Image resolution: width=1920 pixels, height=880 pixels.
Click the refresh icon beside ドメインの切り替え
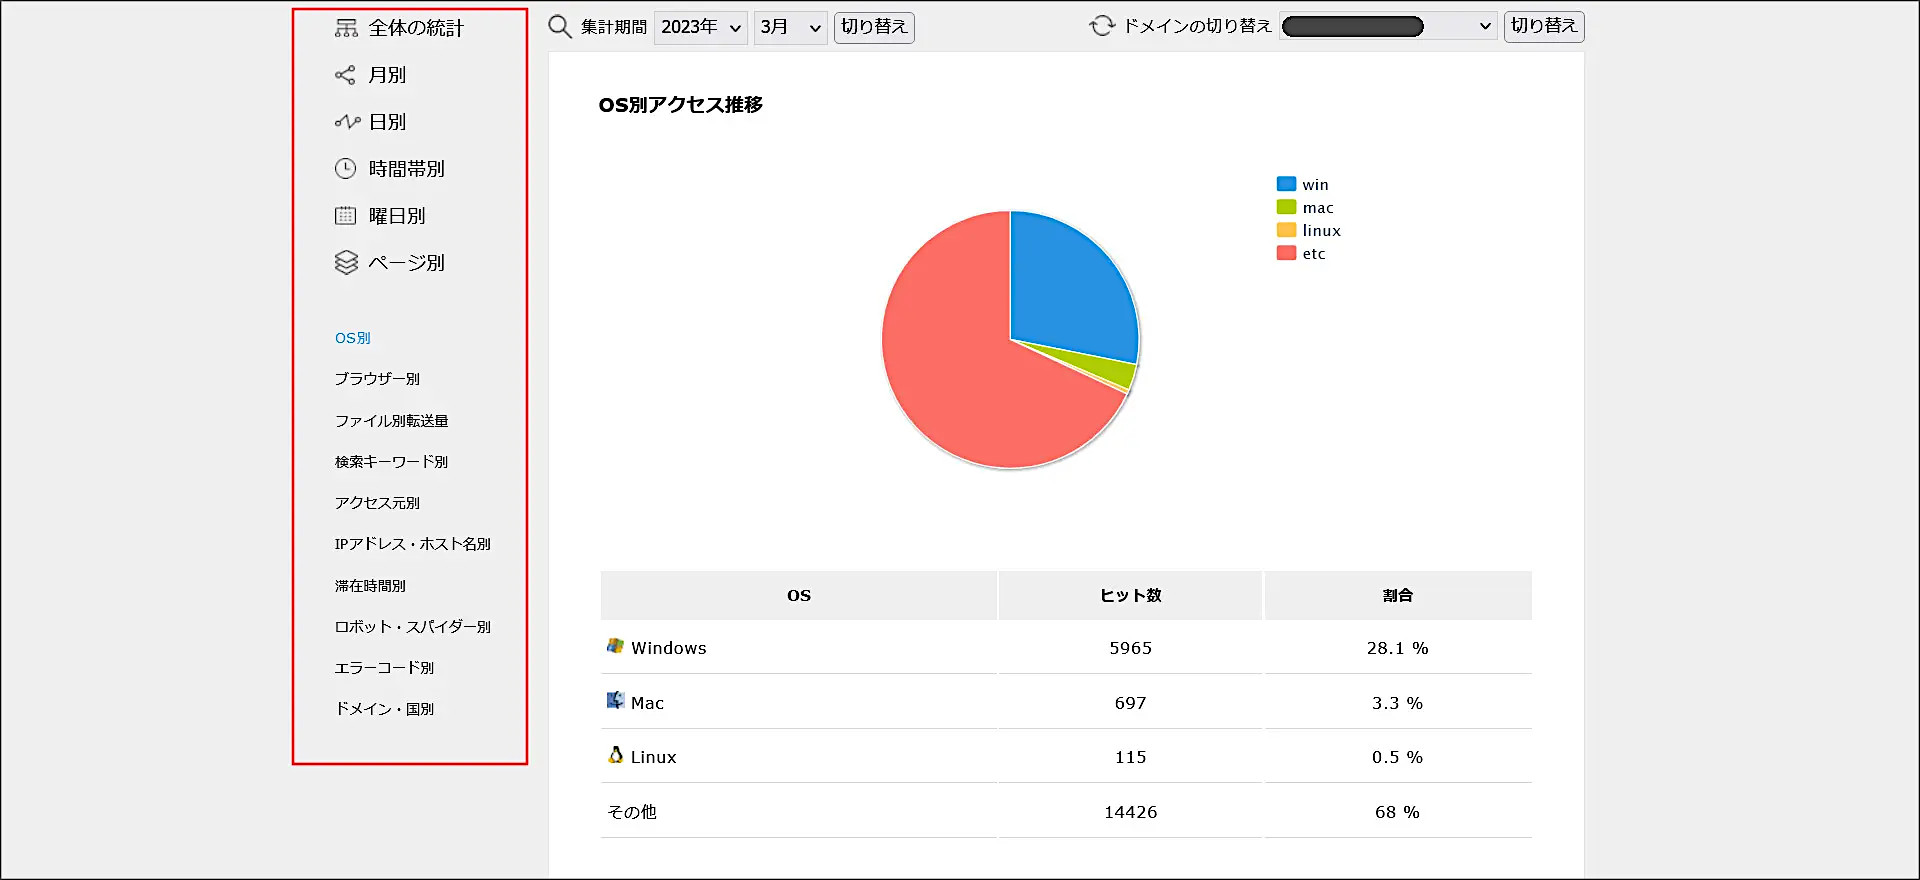(x=1102, y=26)
